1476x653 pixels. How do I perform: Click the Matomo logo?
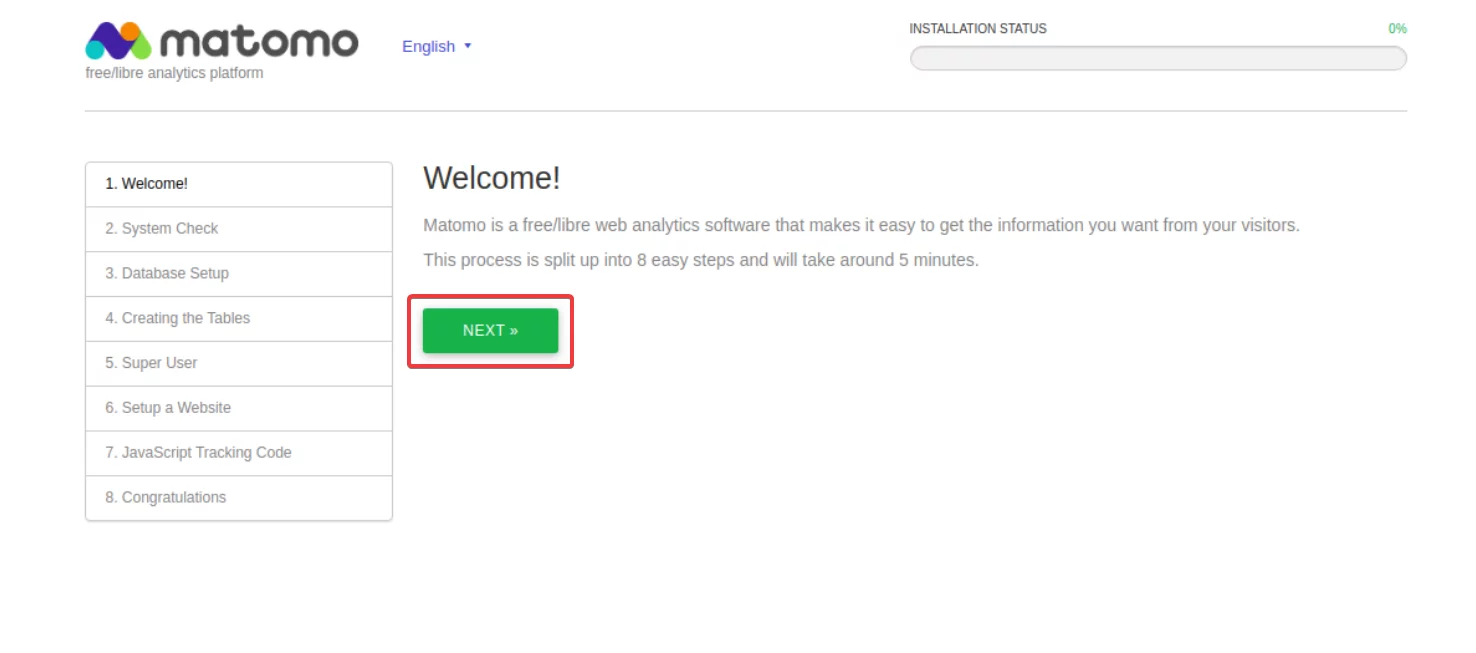(x=222, y=40)
